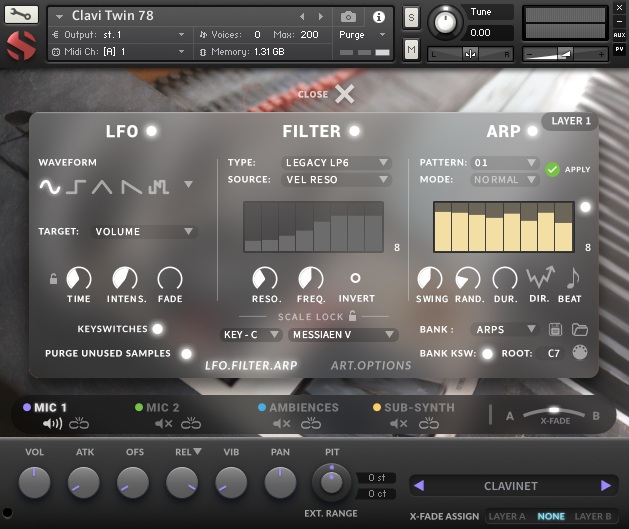Toggle the LFO power switch
The width and height of the screenshot is (629, 529).
click(x=151, y=131)
